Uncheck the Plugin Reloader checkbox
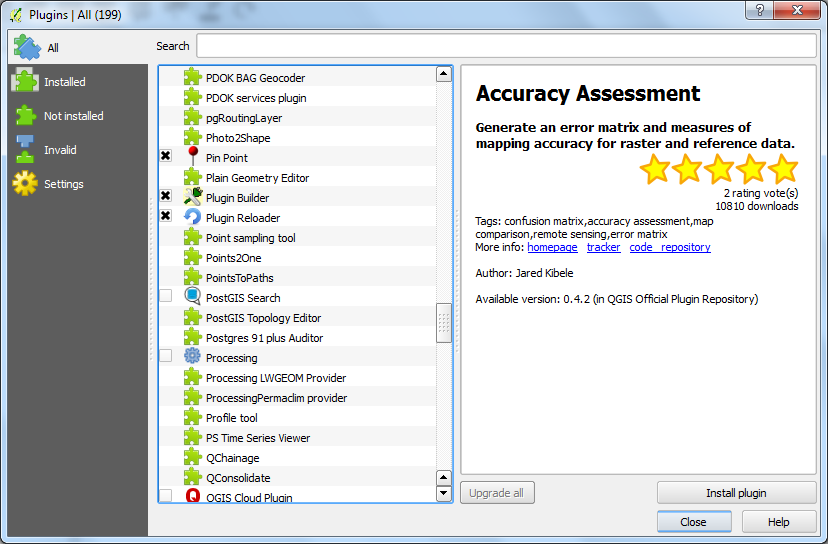The width and height of the screenshot is (828, 544). (x=166, y=215)
